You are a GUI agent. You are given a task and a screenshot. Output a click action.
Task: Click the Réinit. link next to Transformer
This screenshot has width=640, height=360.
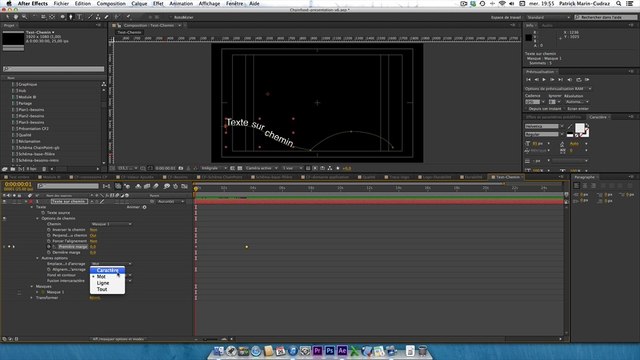[95, 298]
